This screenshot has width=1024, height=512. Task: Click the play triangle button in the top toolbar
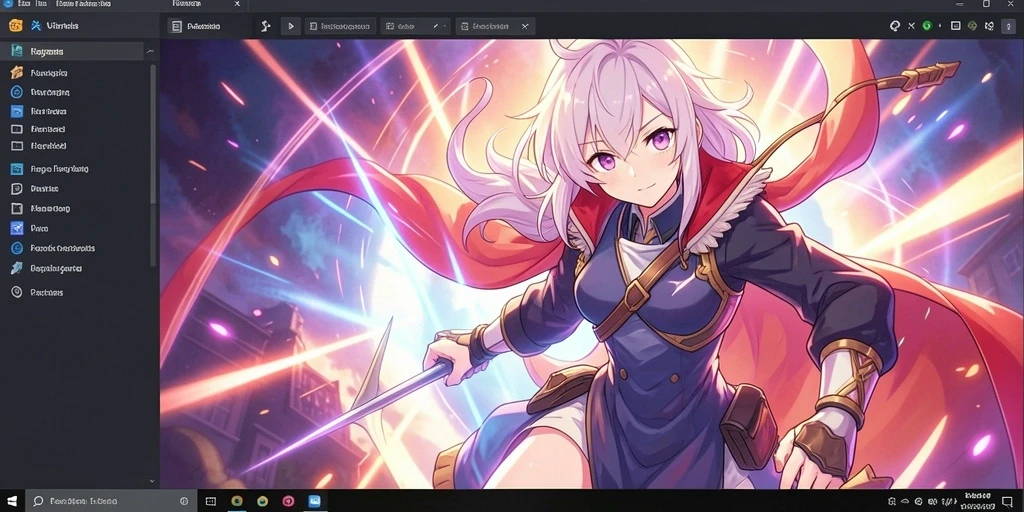pos(291,26)
